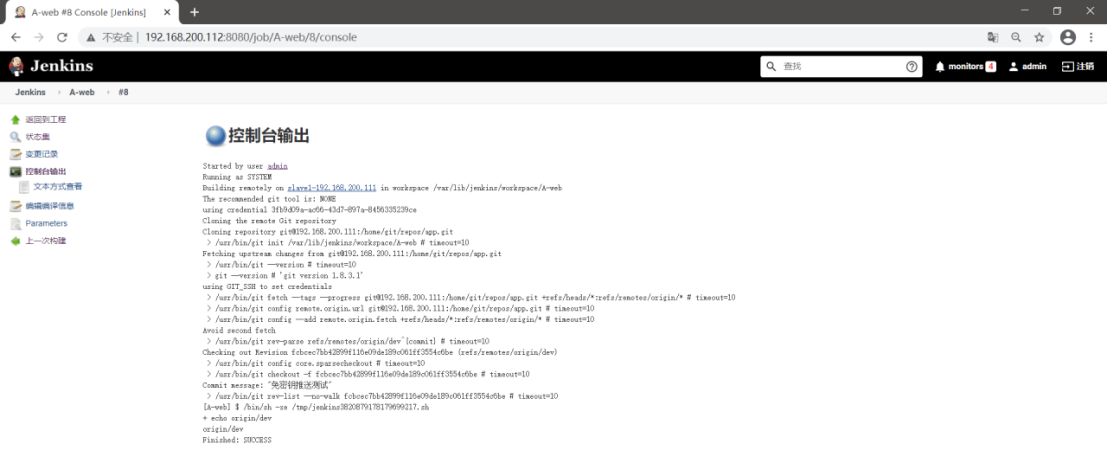Click the green up arrow 返回到工程 icon
This screenshot has width=1108, height=450.
click(16, 120)
